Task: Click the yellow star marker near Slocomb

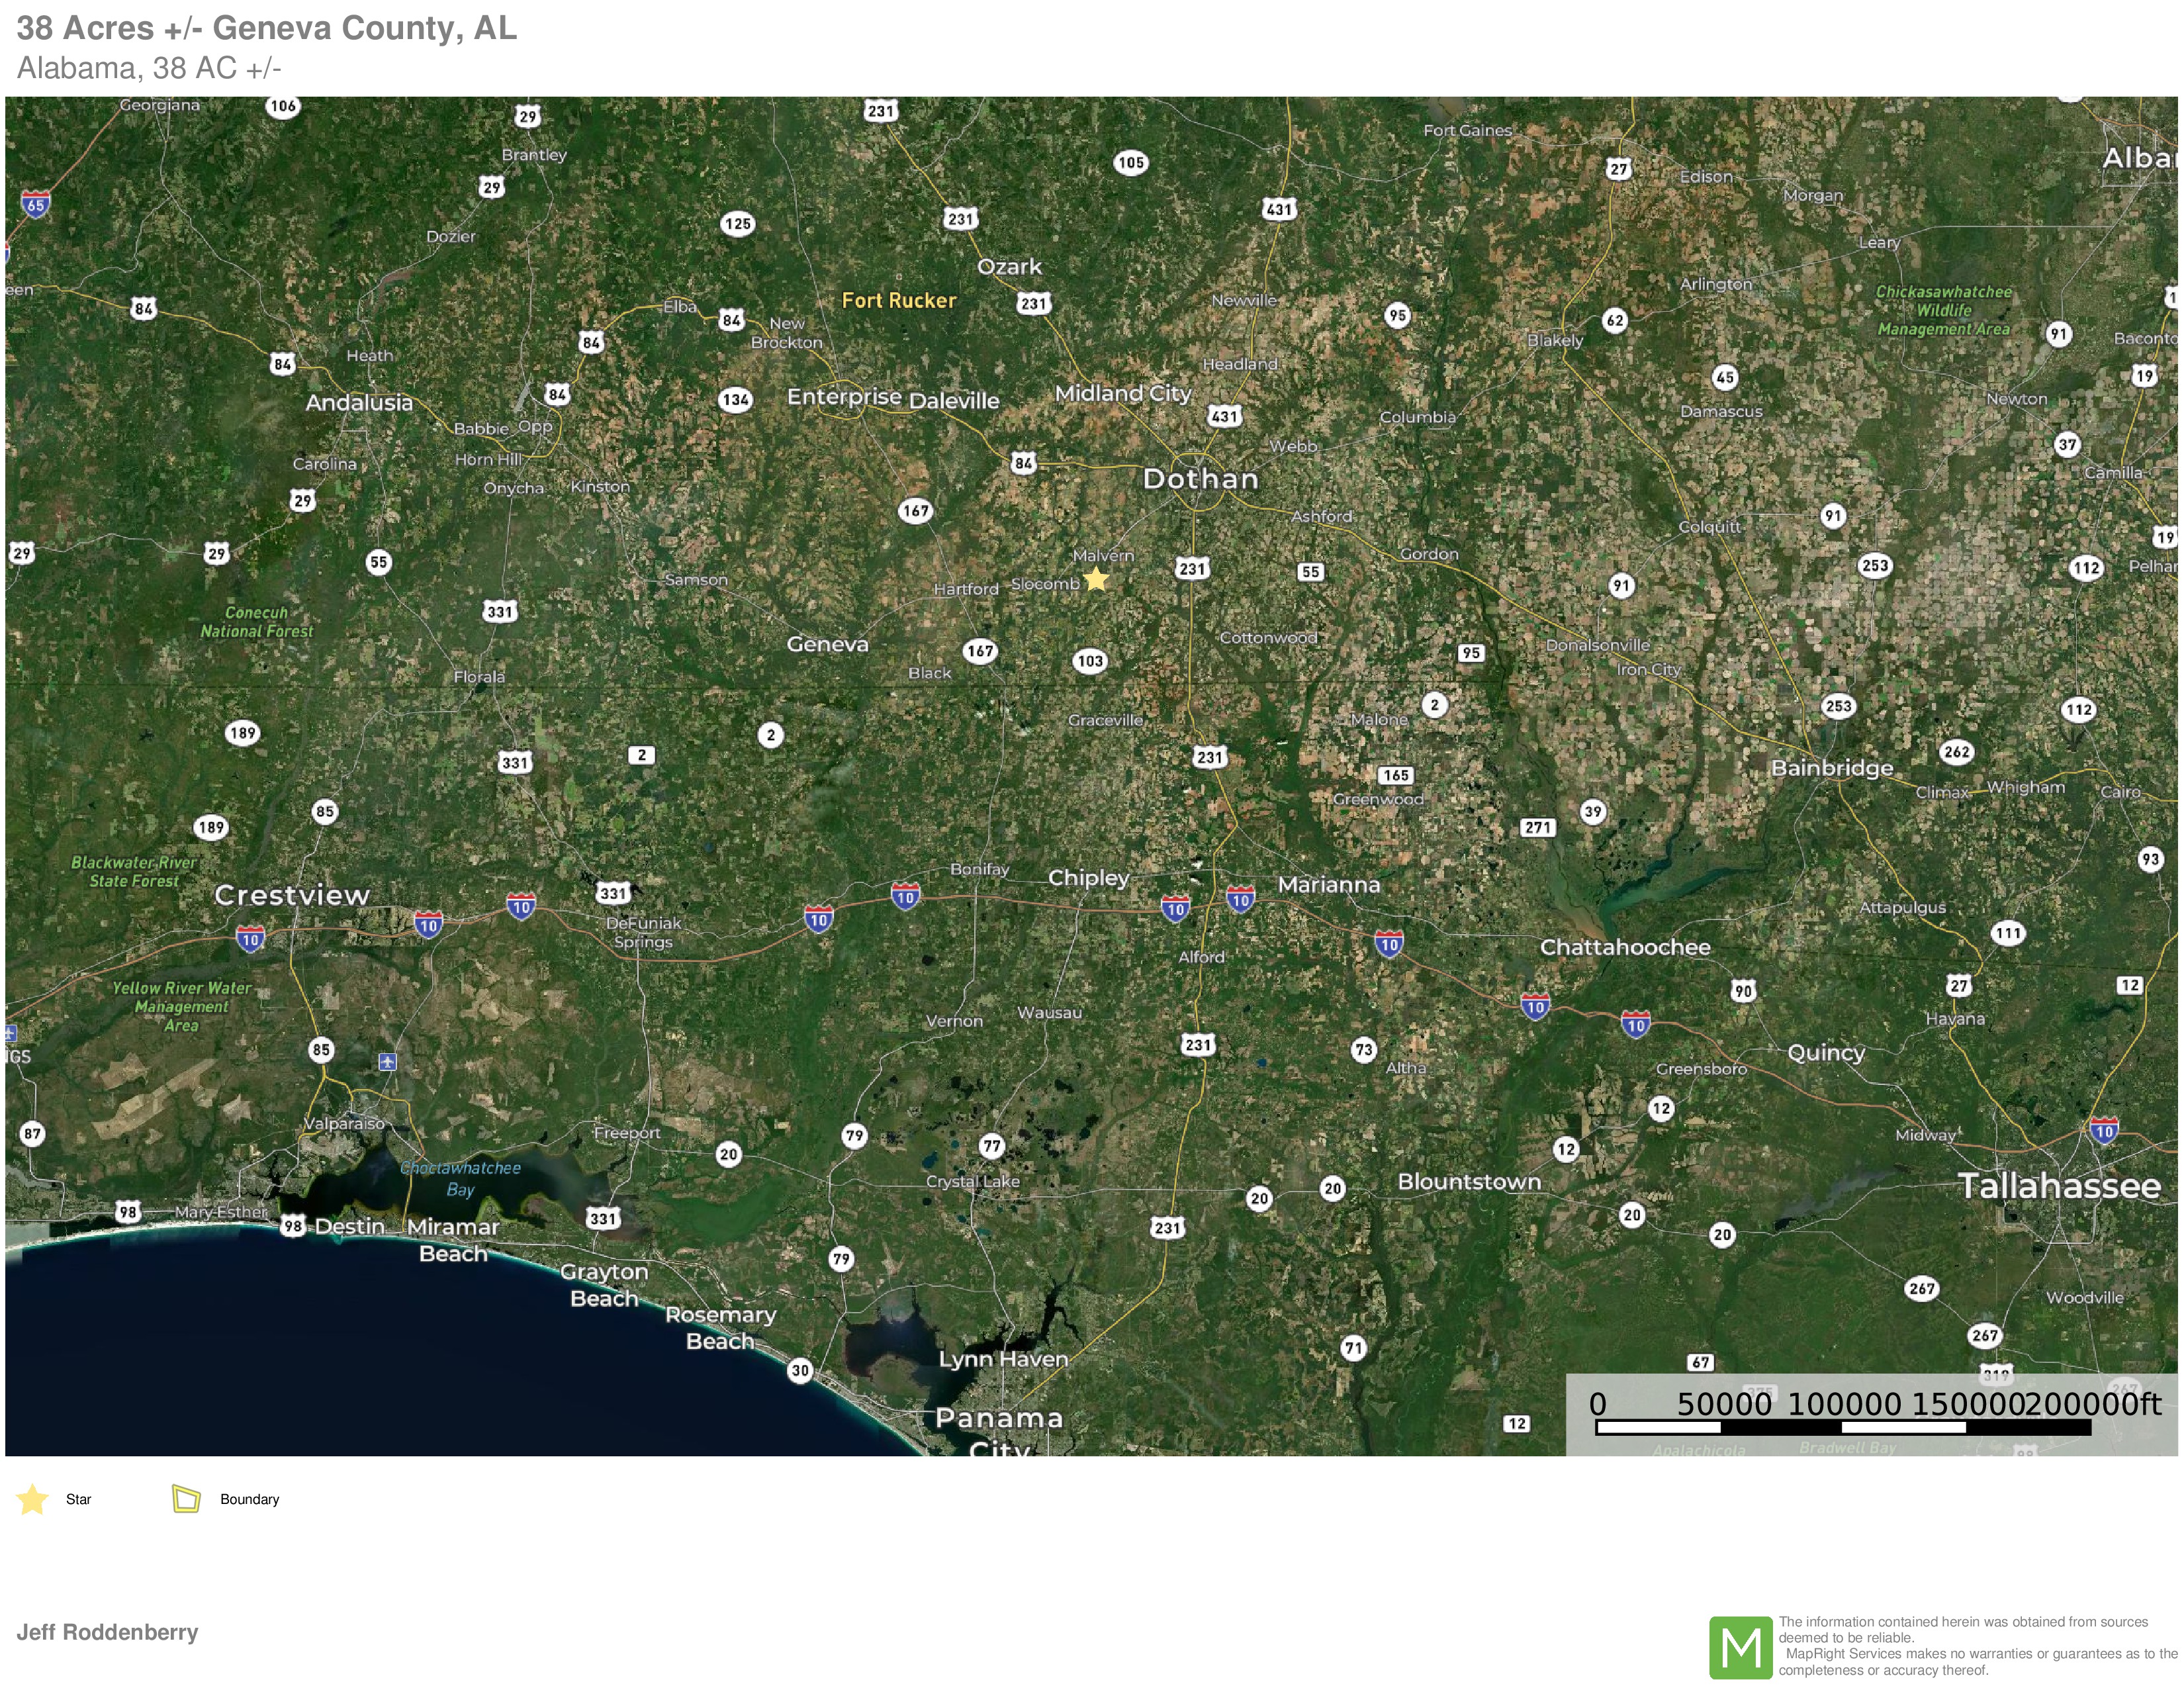Action: (1096, 579)
